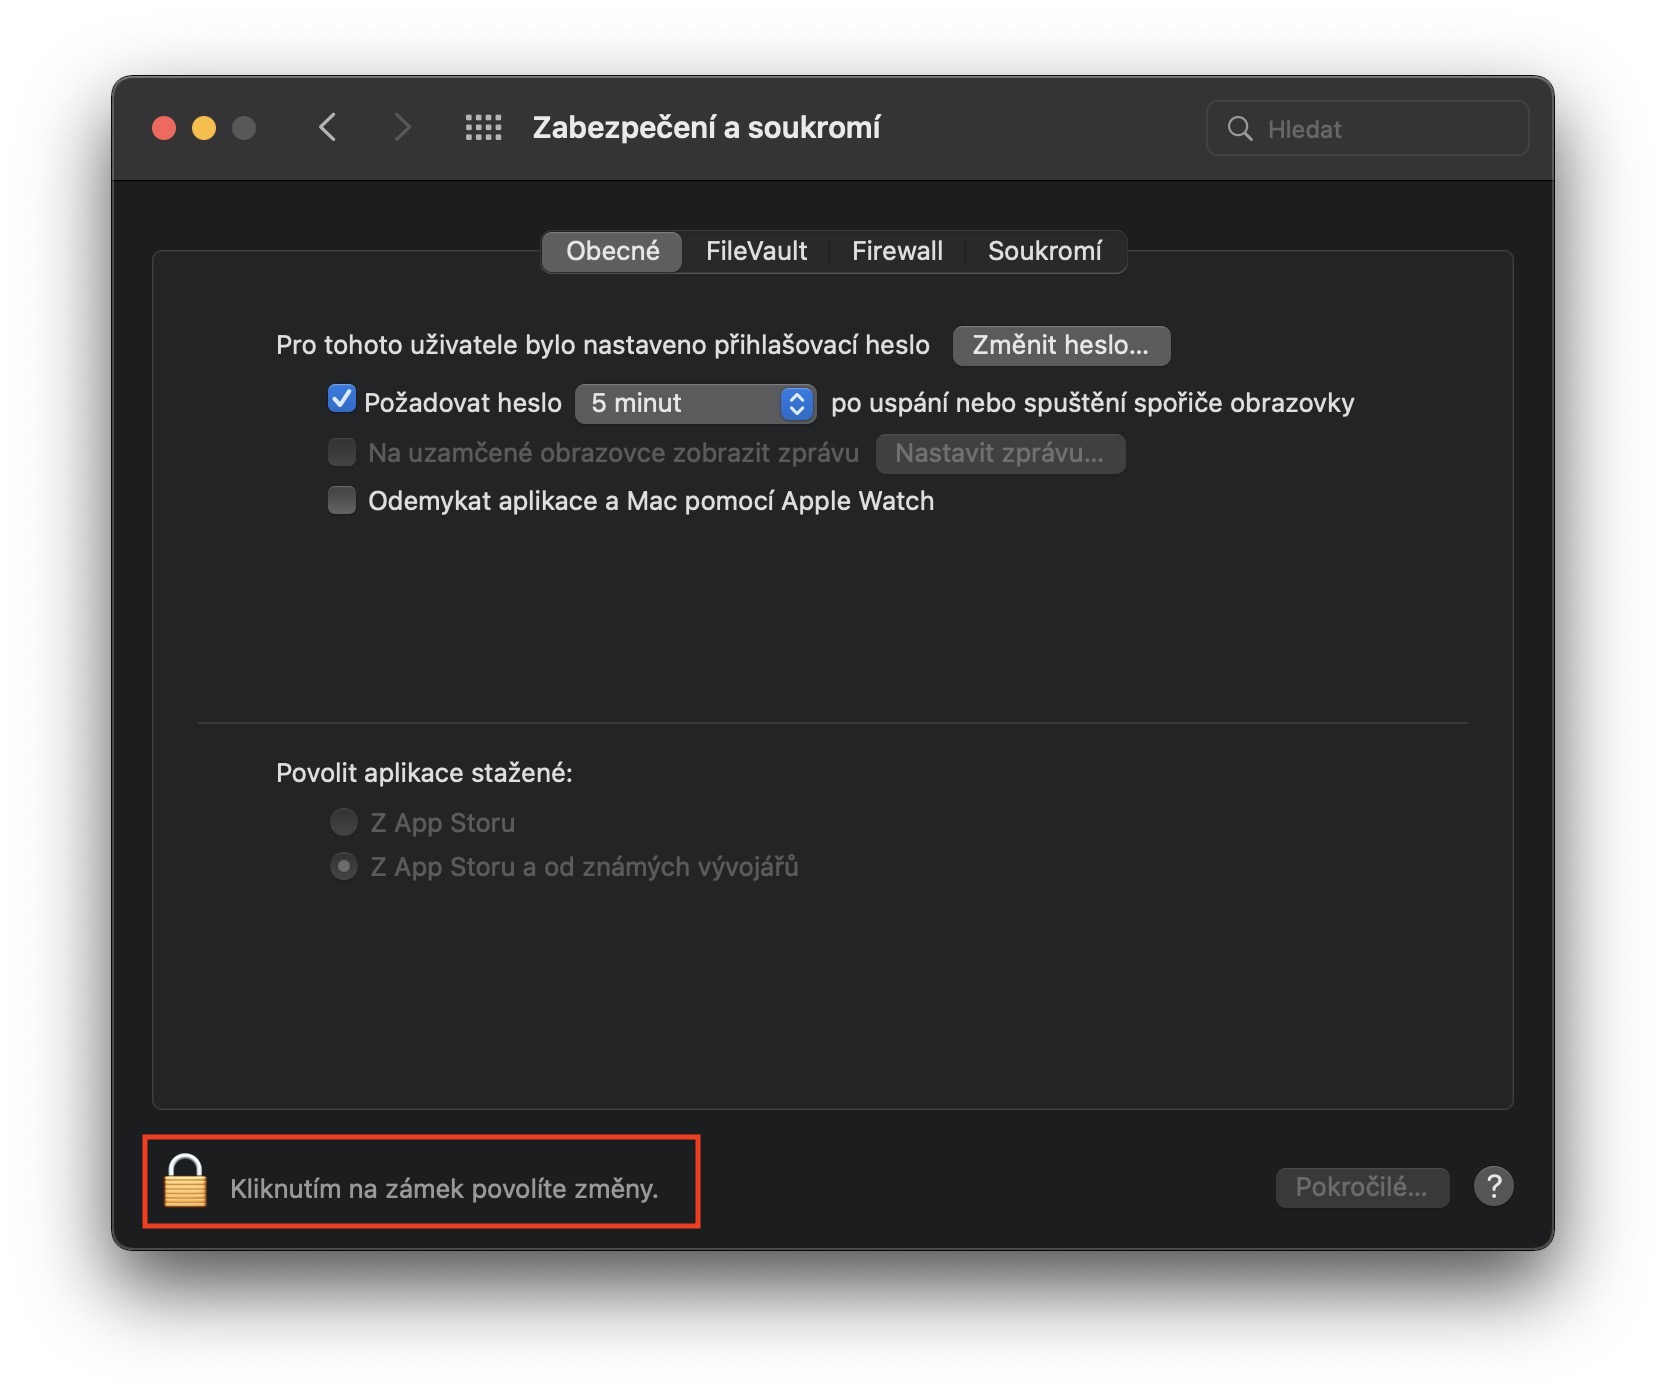1666x1398 pixels.
Task: Switch to the Soukromí tab
Action: [1044, 251]
